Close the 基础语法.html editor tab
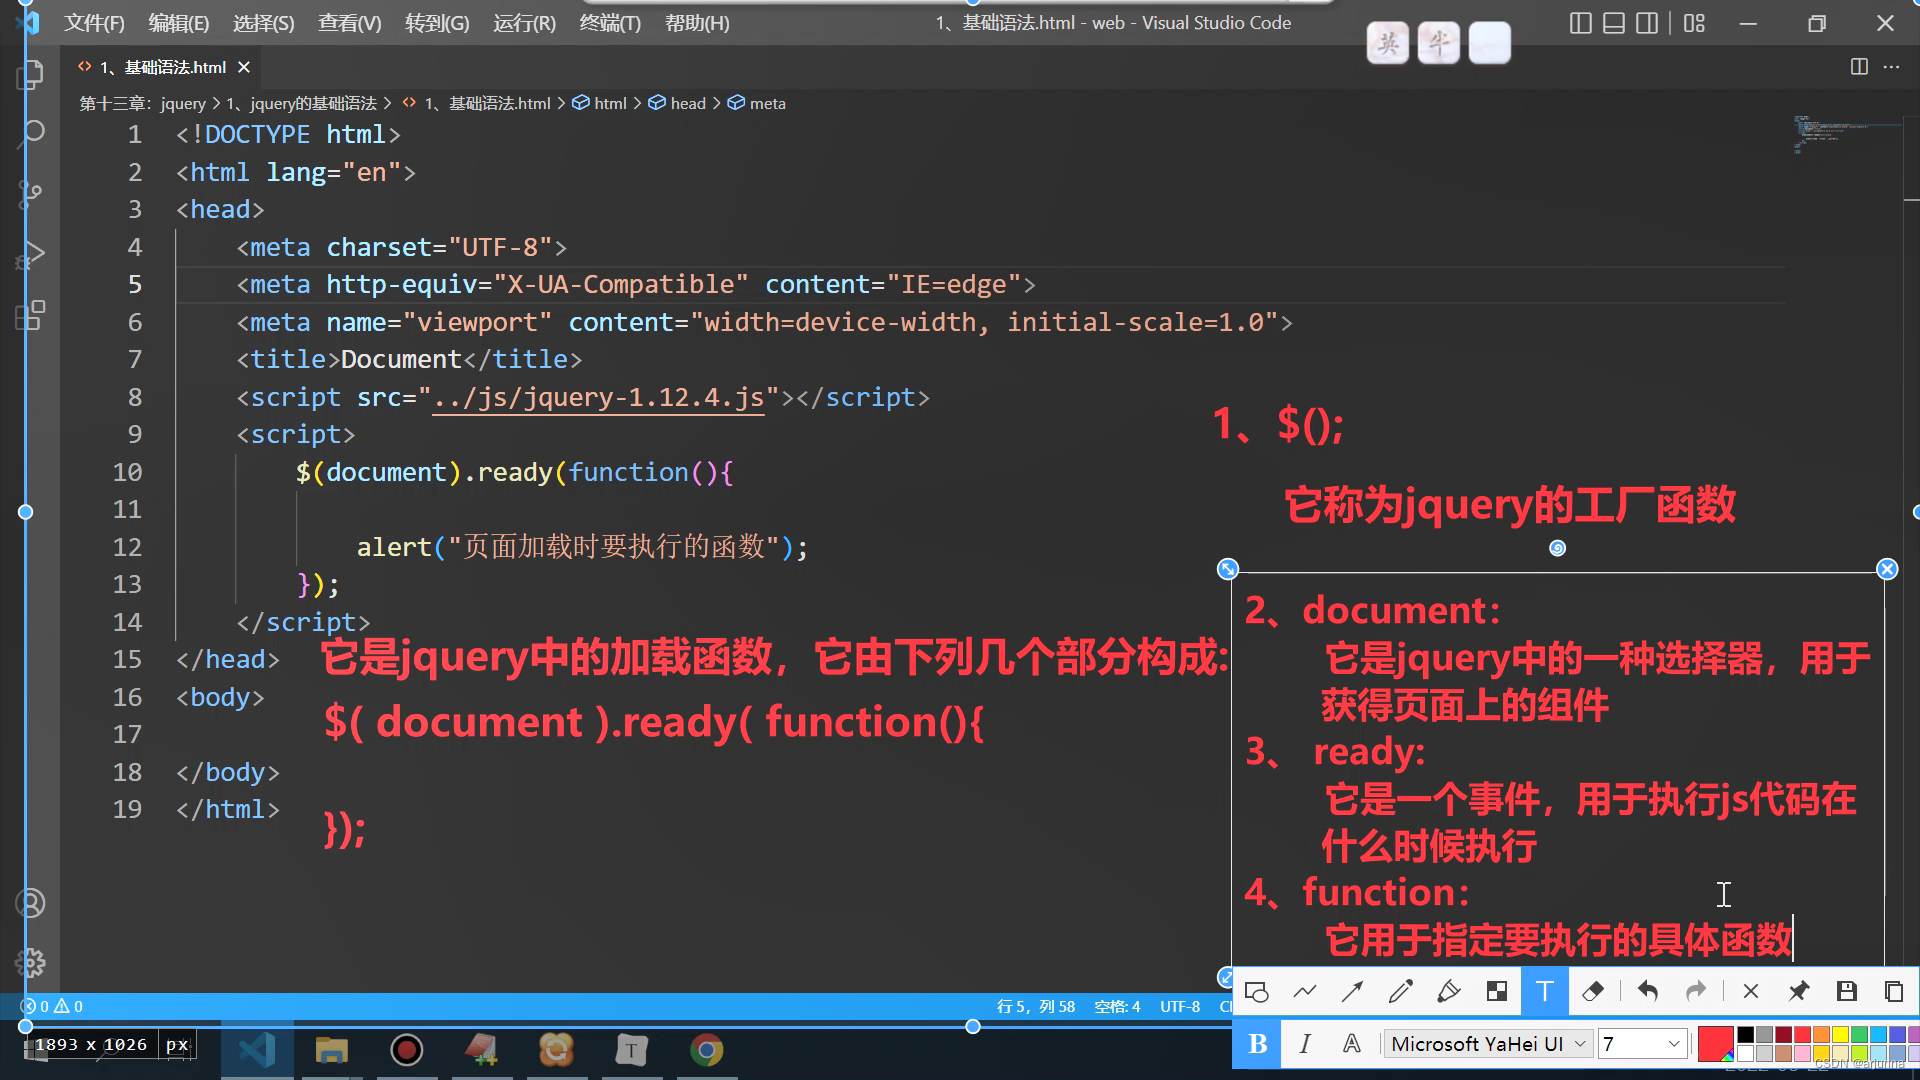Viewport: 1920px width, 1080px height. point(244,67)
